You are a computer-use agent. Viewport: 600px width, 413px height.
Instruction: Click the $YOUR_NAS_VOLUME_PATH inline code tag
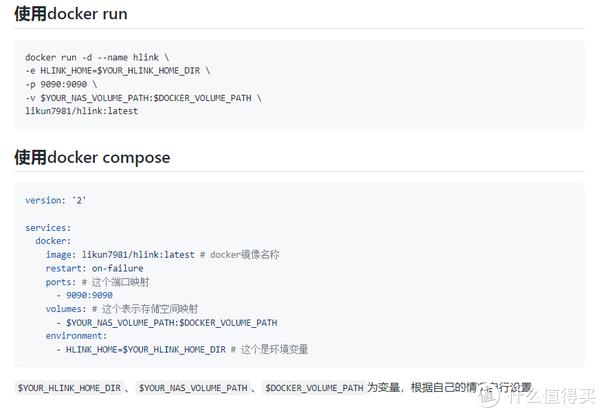click(193, 388)
